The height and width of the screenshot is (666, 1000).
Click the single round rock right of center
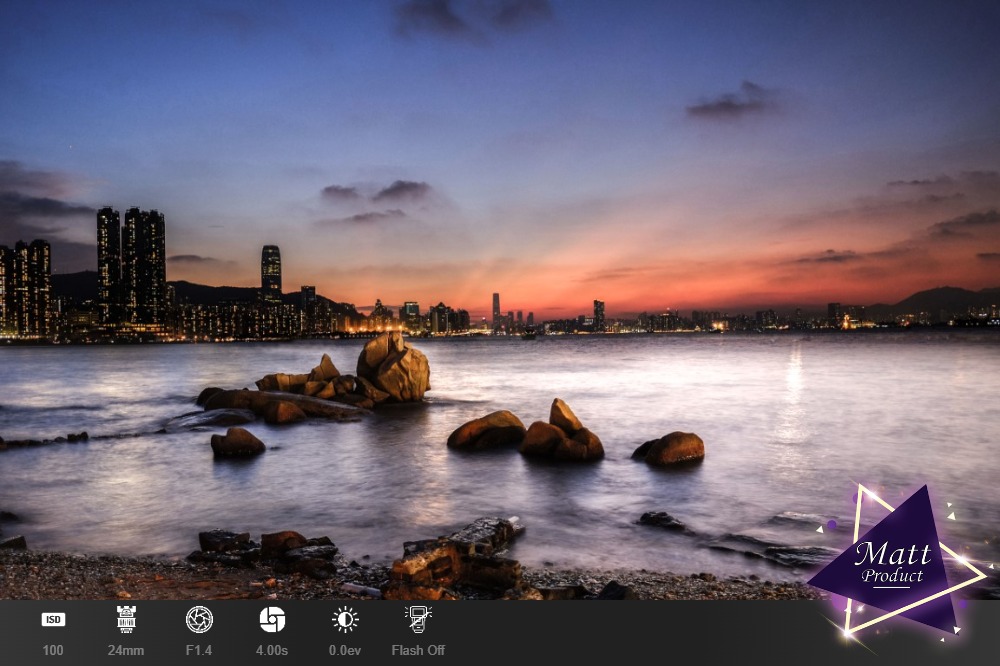tap(670, 448)
